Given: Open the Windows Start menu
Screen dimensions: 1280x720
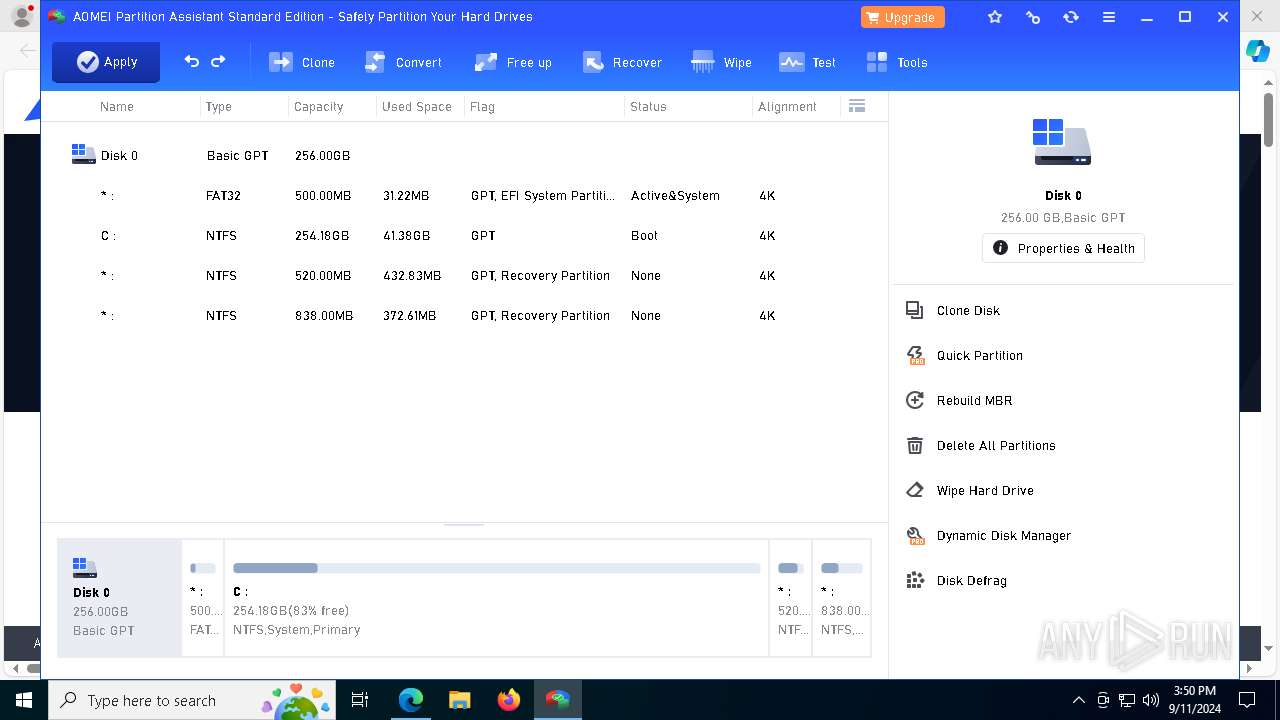Looking at the screenshot, I should [23, 700].
